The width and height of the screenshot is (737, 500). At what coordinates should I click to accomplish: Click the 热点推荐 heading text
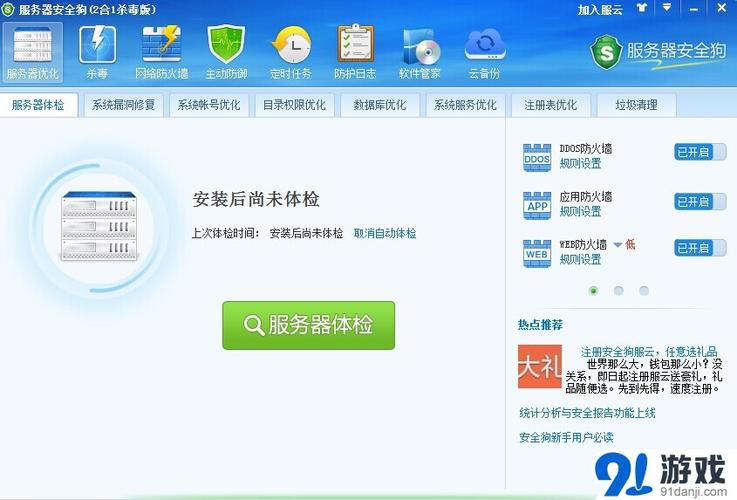[540, 325]
